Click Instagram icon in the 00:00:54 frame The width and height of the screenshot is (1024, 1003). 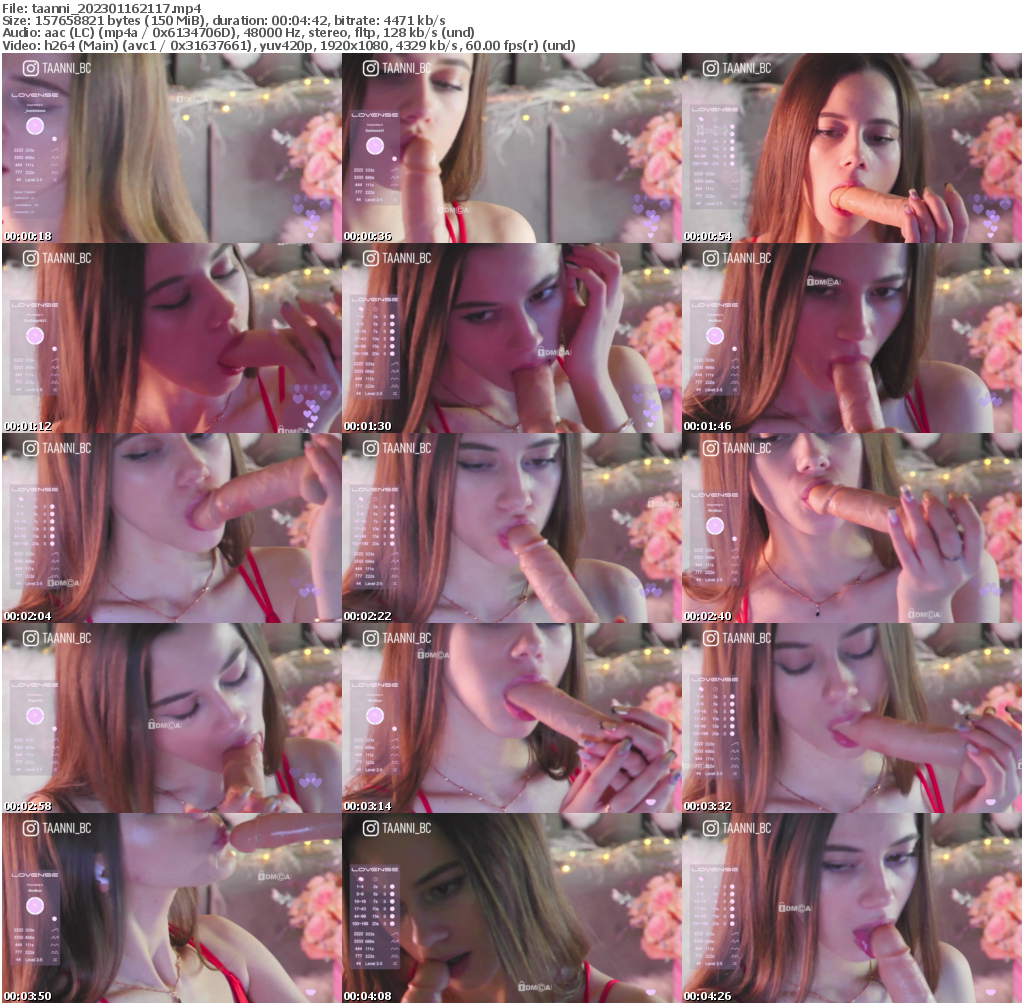(x=711, y=68)
